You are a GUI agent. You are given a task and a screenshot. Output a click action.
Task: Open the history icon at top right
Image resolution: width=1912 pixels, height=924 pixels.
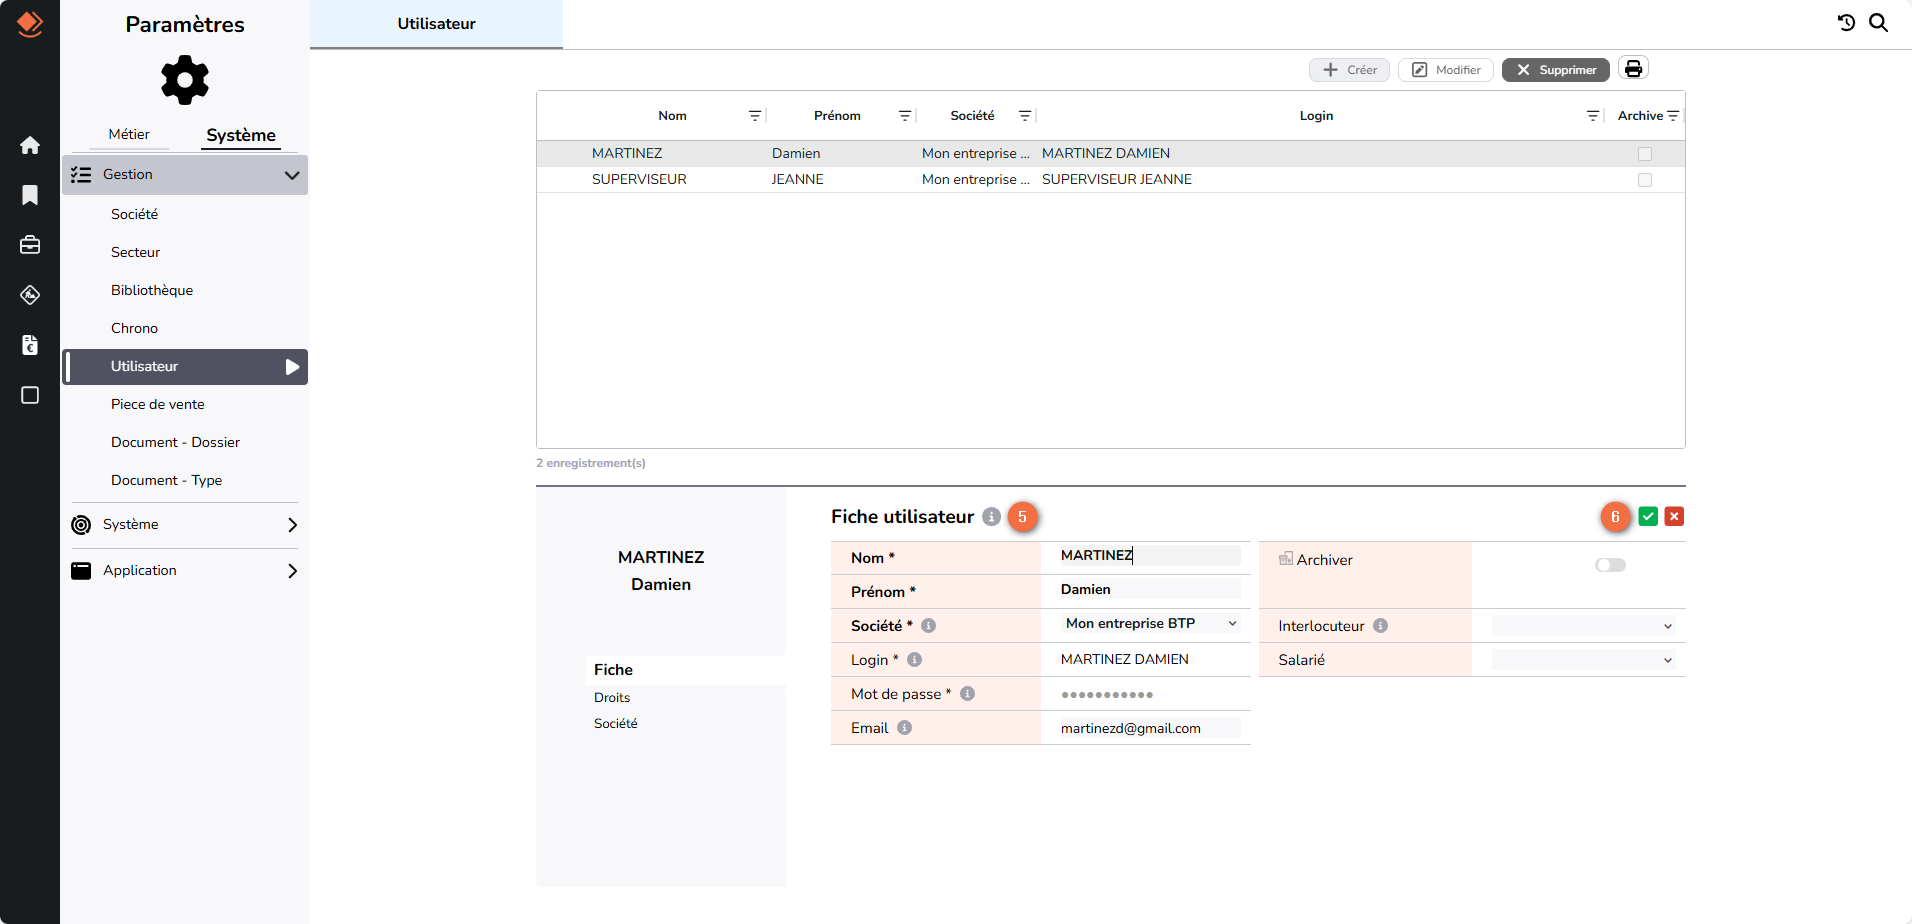coord(1846,23)
